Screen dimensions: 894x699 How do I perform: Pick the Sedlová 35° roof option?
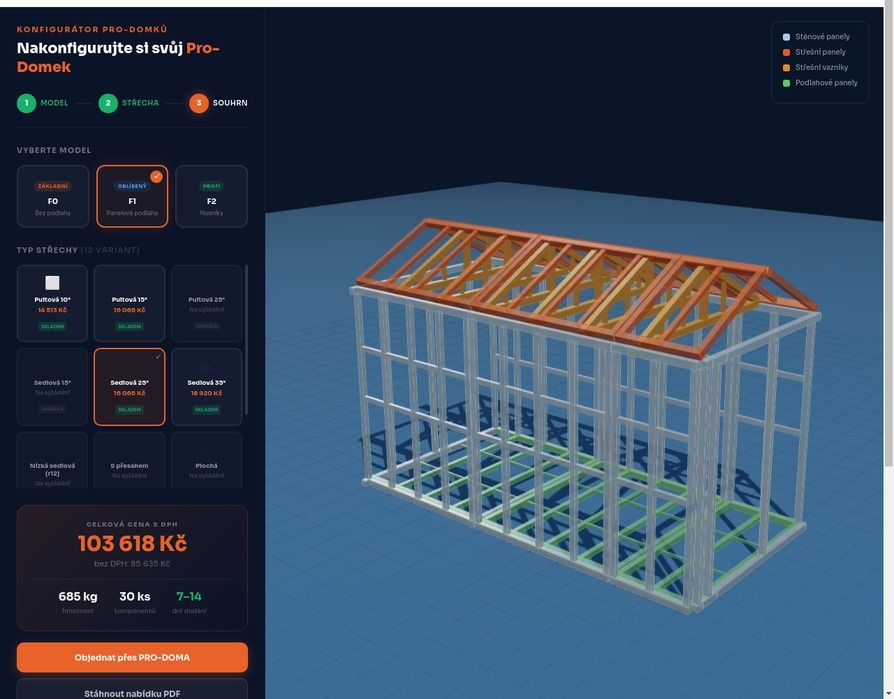[206, 386]
